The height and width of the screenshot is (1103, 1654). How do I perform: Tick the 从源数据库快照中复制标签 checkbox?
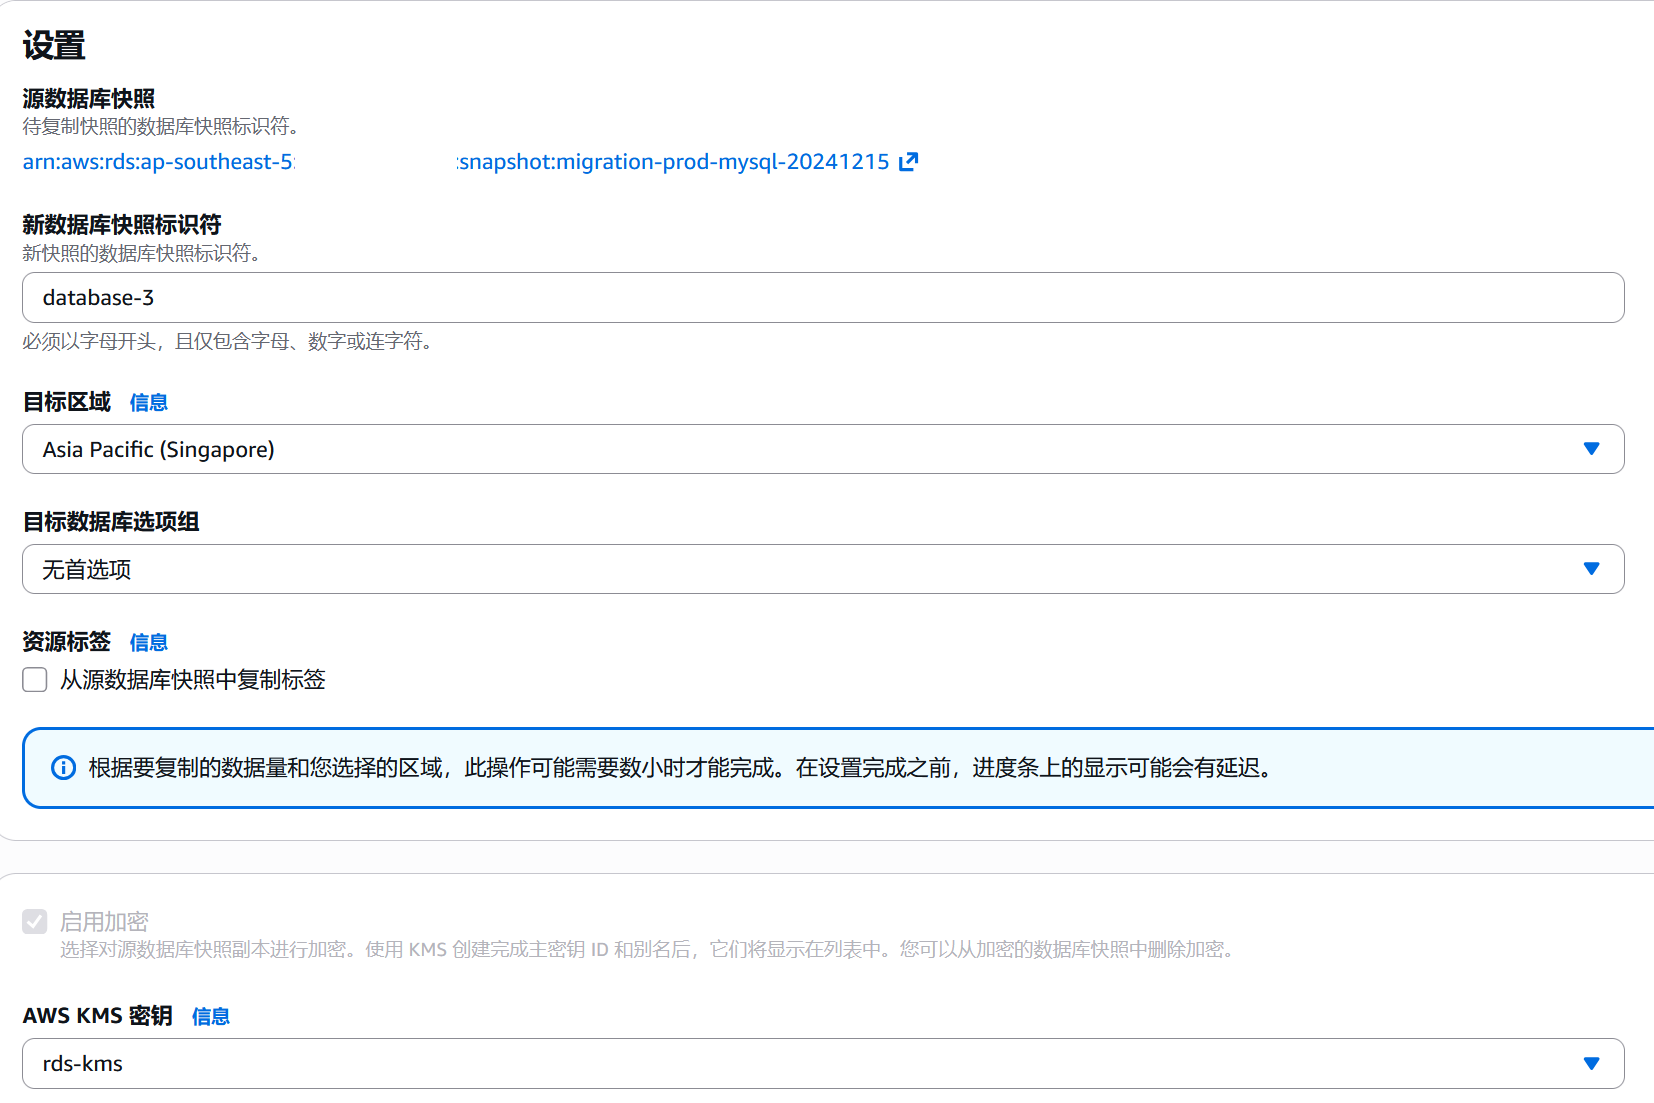pos(35,680)
